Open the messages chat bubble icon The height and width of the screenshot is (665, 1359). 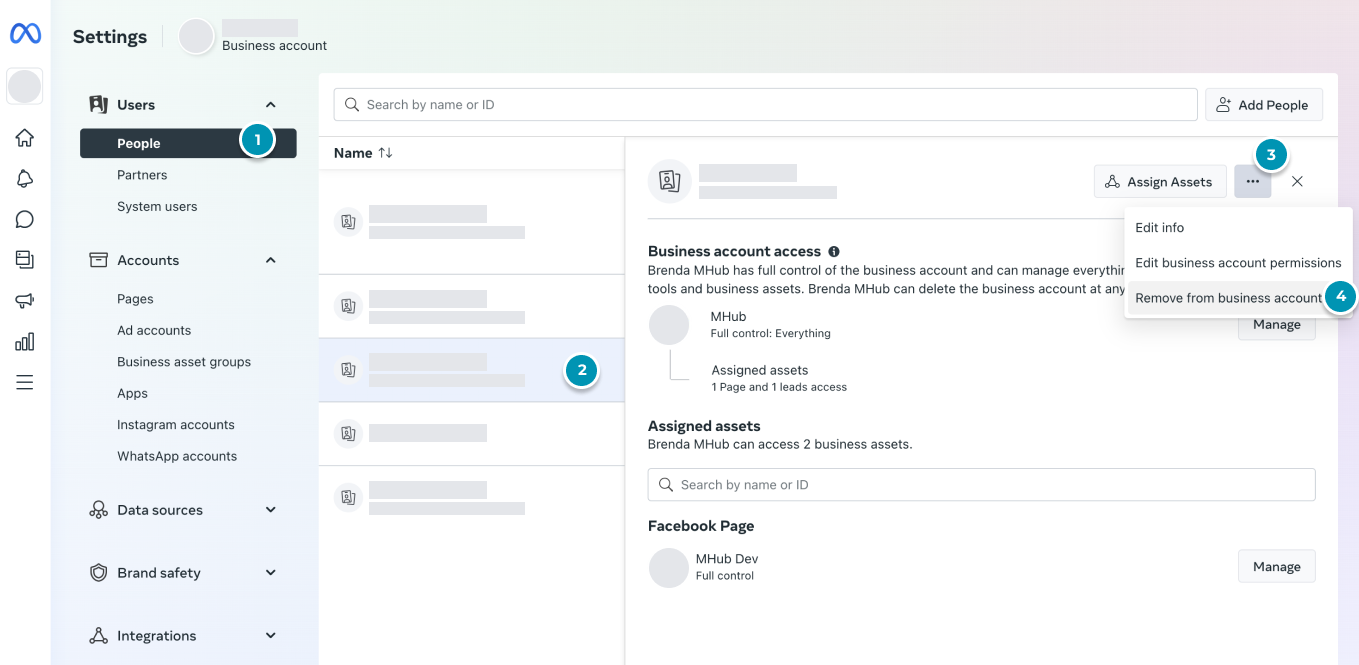tap(25, 220)
